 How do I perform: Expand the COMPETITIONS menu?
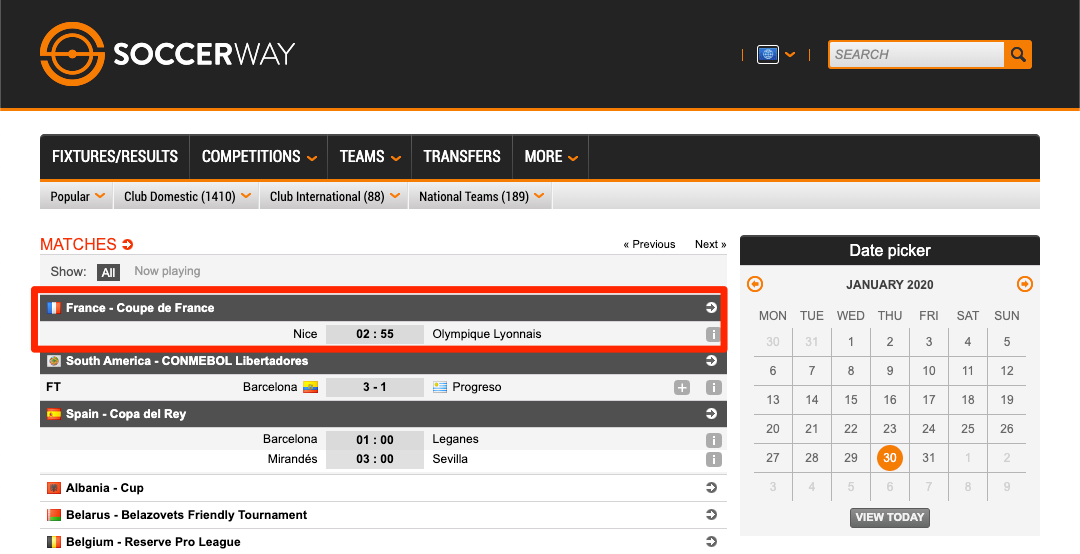tap(259, 156)
